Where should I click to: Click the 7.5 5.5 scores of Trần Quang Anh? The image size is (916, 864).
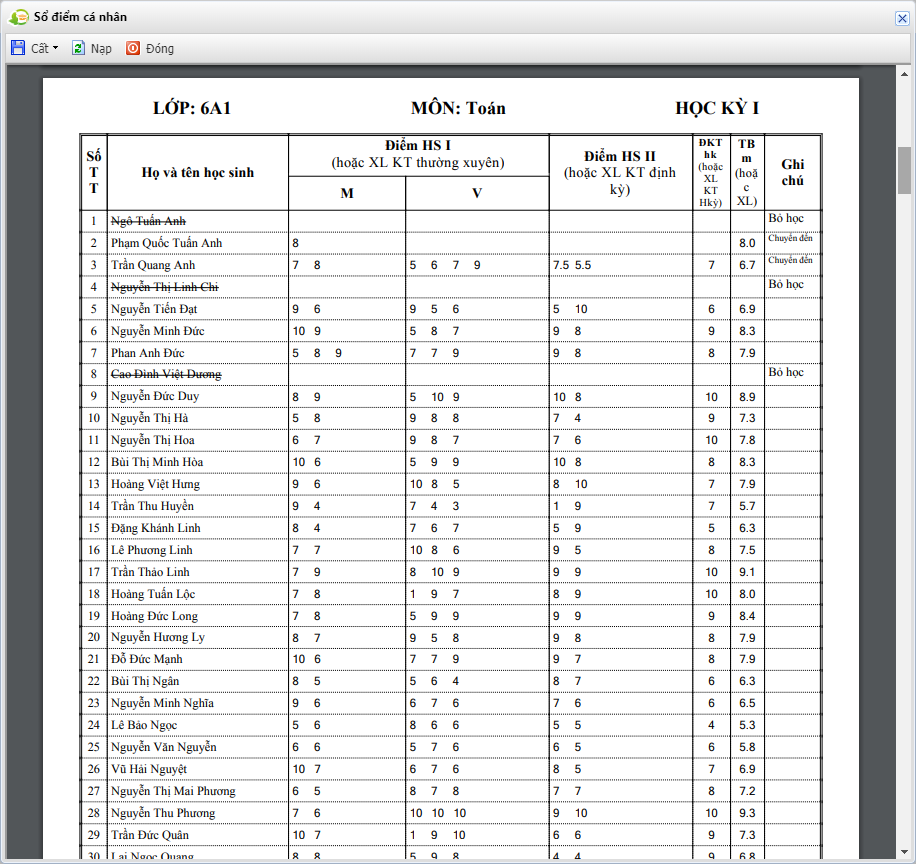[x=572, y=265]
